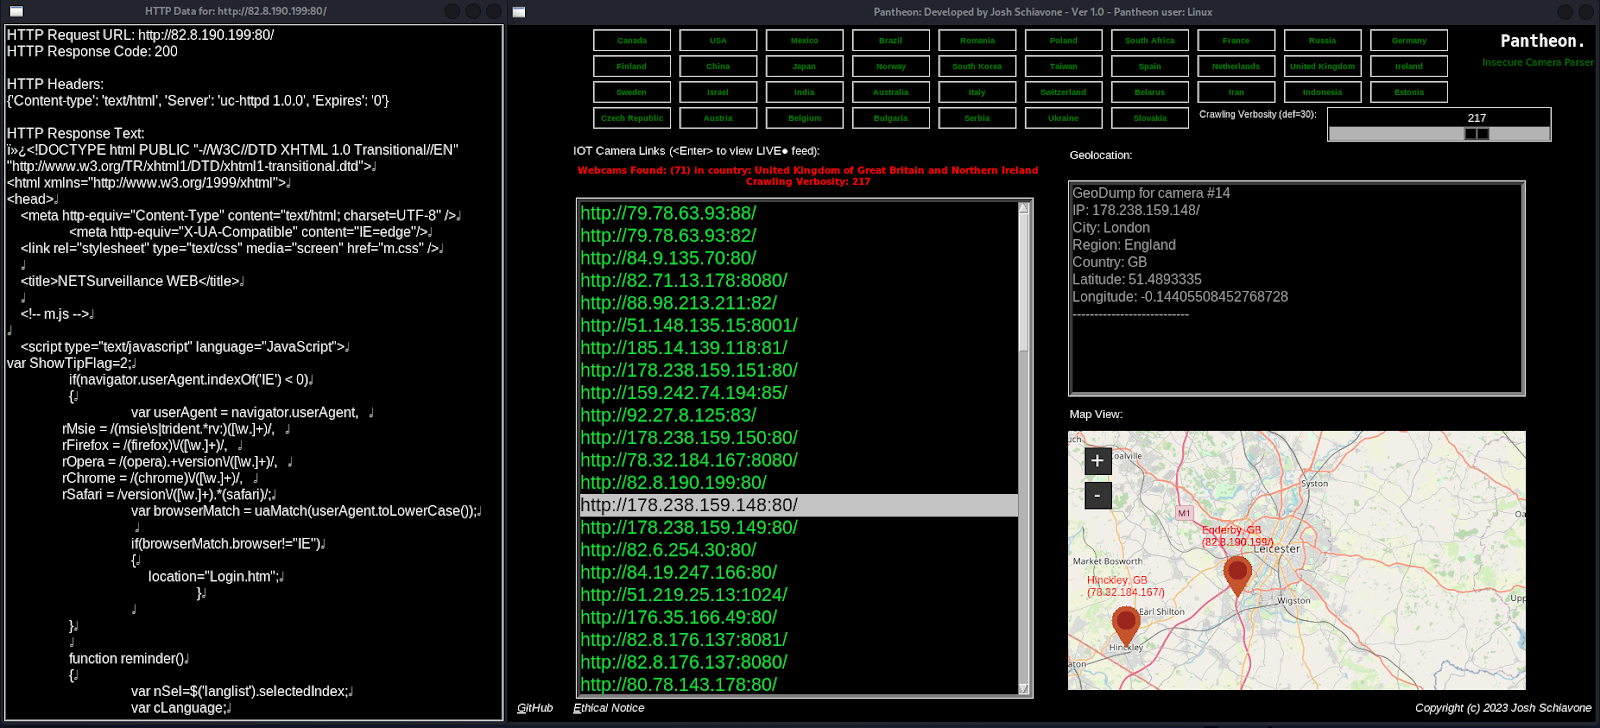Choose the Belgium button
1600x728 pixels.
[805, 118]
